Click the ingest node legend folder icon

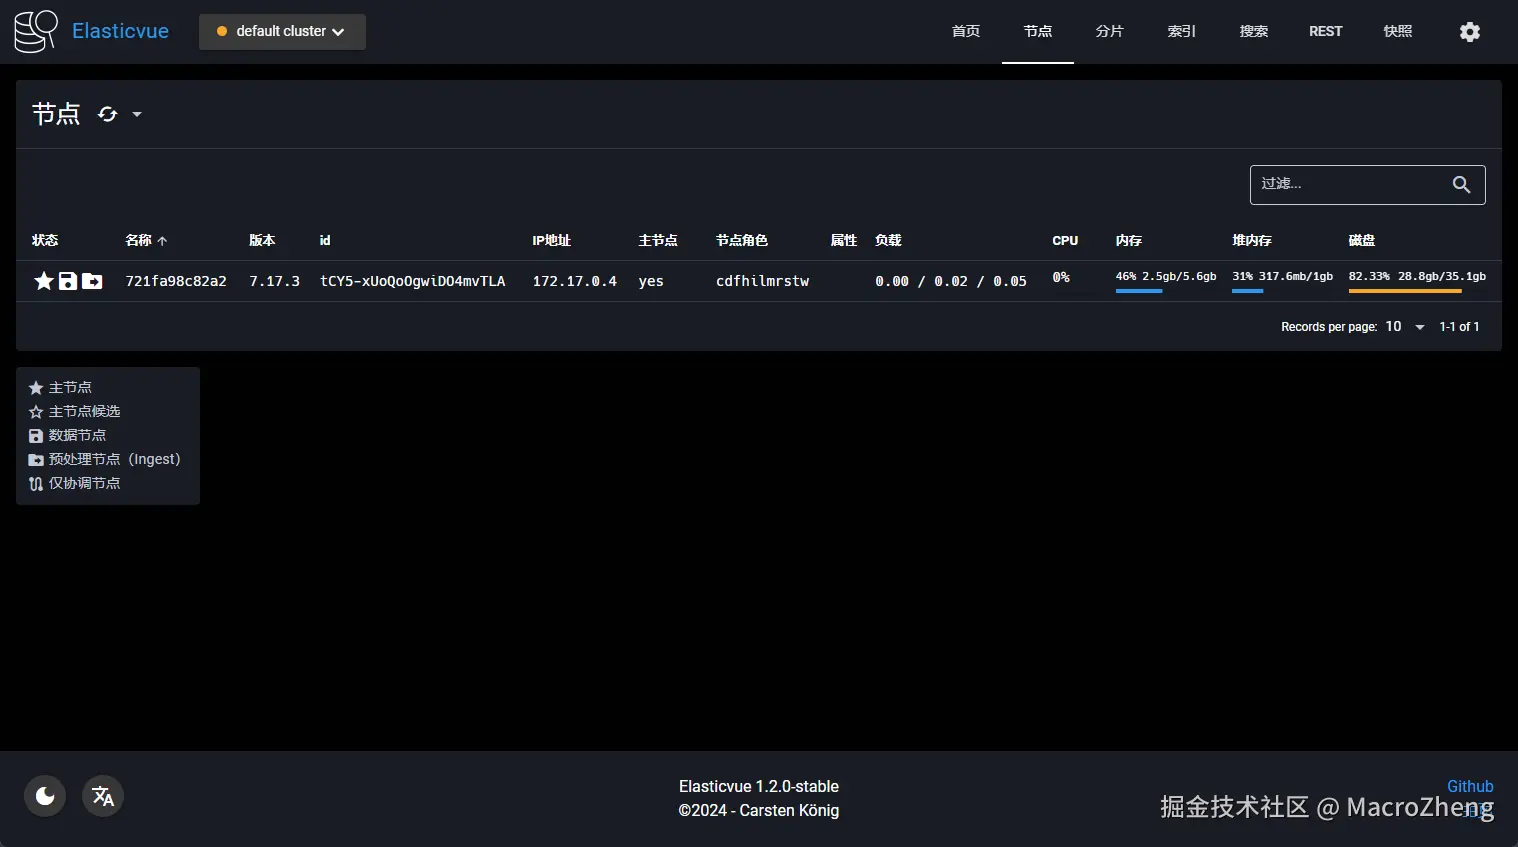click(x=36, y=460)
